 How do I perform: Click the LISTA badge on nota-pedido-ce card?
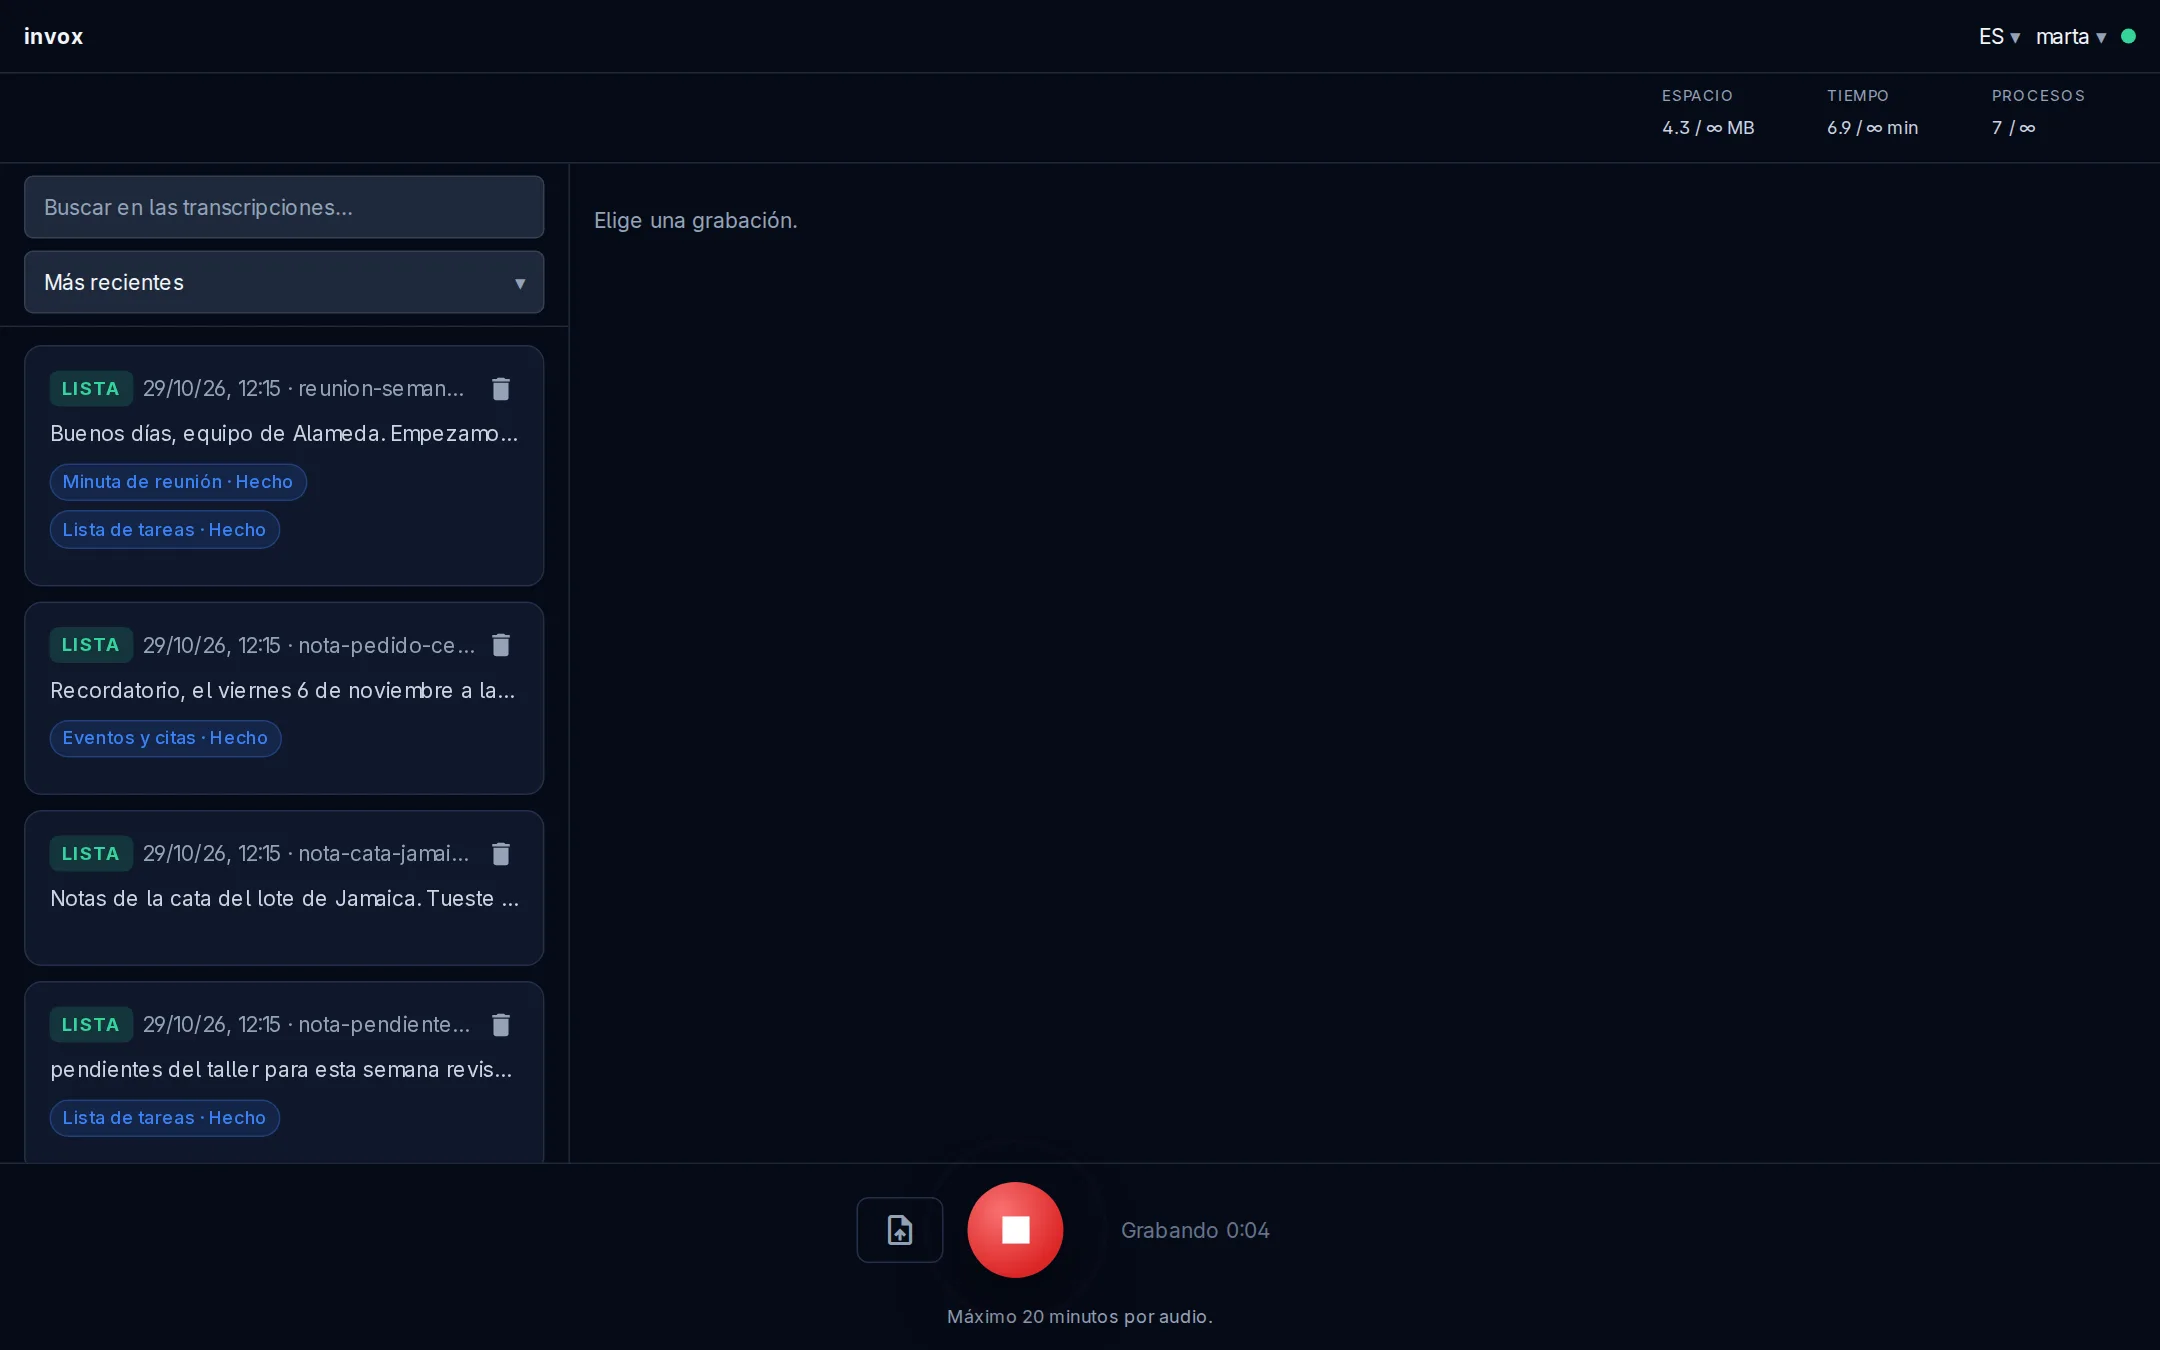click(91, 645)
